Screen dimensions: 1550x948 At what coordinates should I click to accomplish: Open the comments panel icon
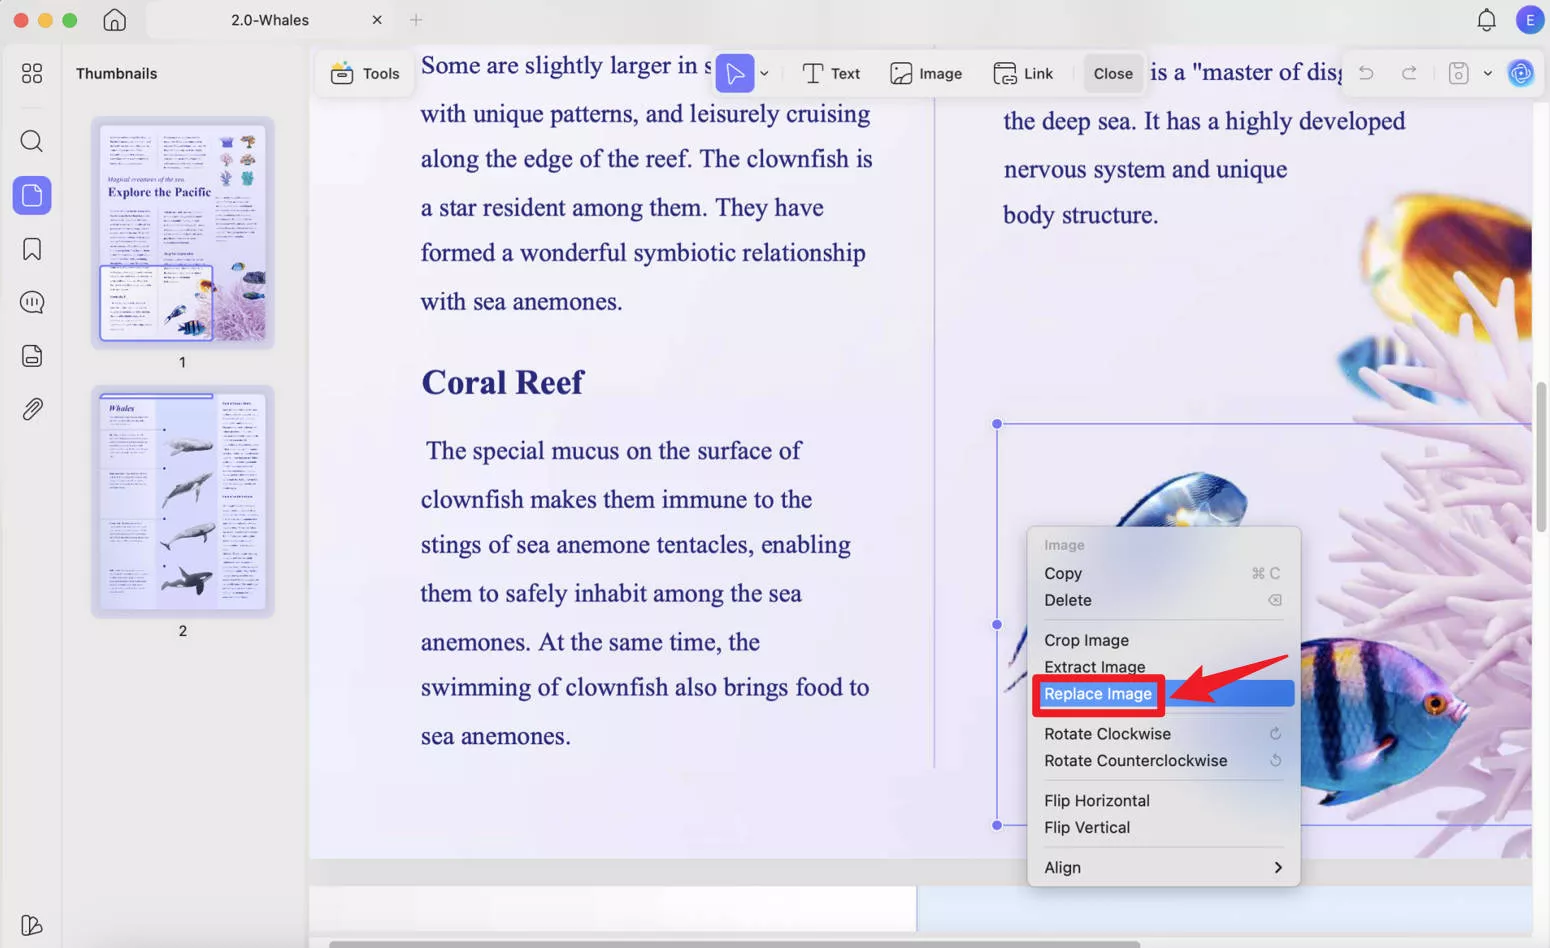(x=32, y=302)
